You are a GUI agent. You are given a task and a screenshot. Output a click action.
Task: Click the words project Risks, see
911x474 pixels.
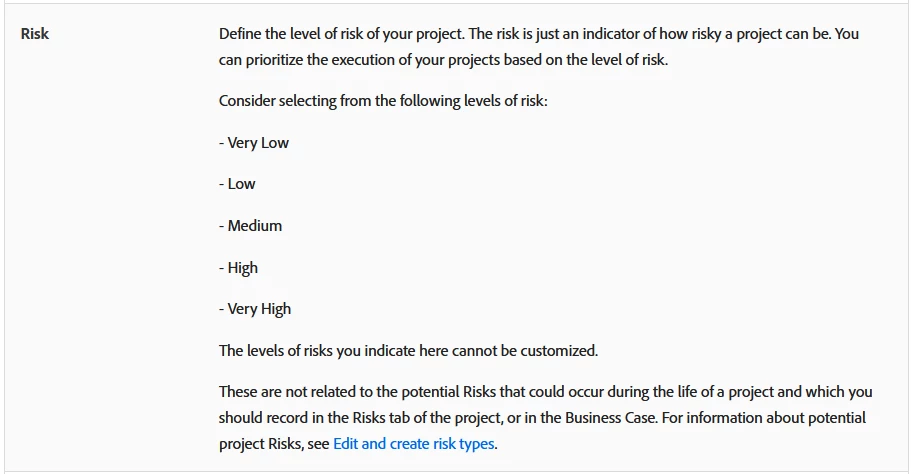click(x=274, y=444)
